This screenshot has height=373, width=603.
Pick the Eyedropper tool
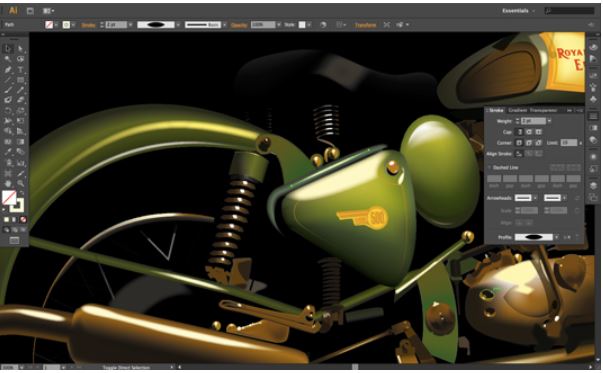(x=7, y=152)
